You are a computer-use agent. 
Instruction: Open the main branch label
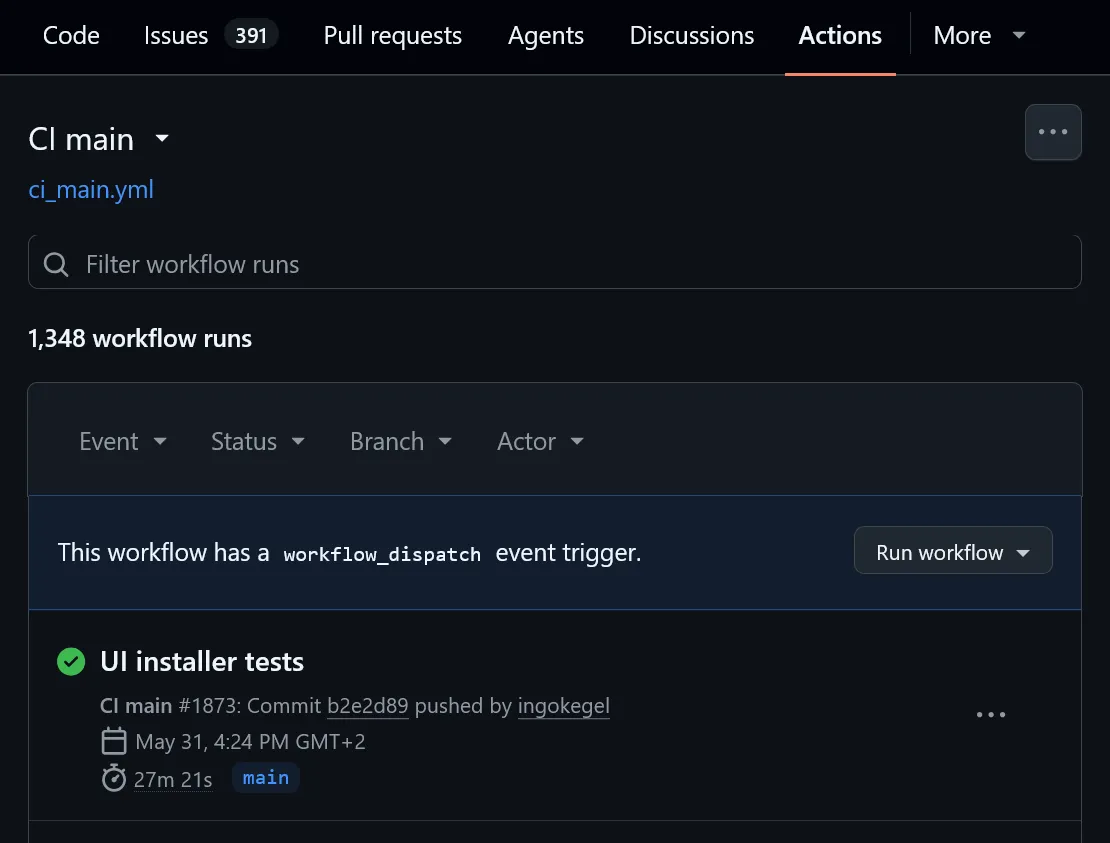(x=265, y=778)
